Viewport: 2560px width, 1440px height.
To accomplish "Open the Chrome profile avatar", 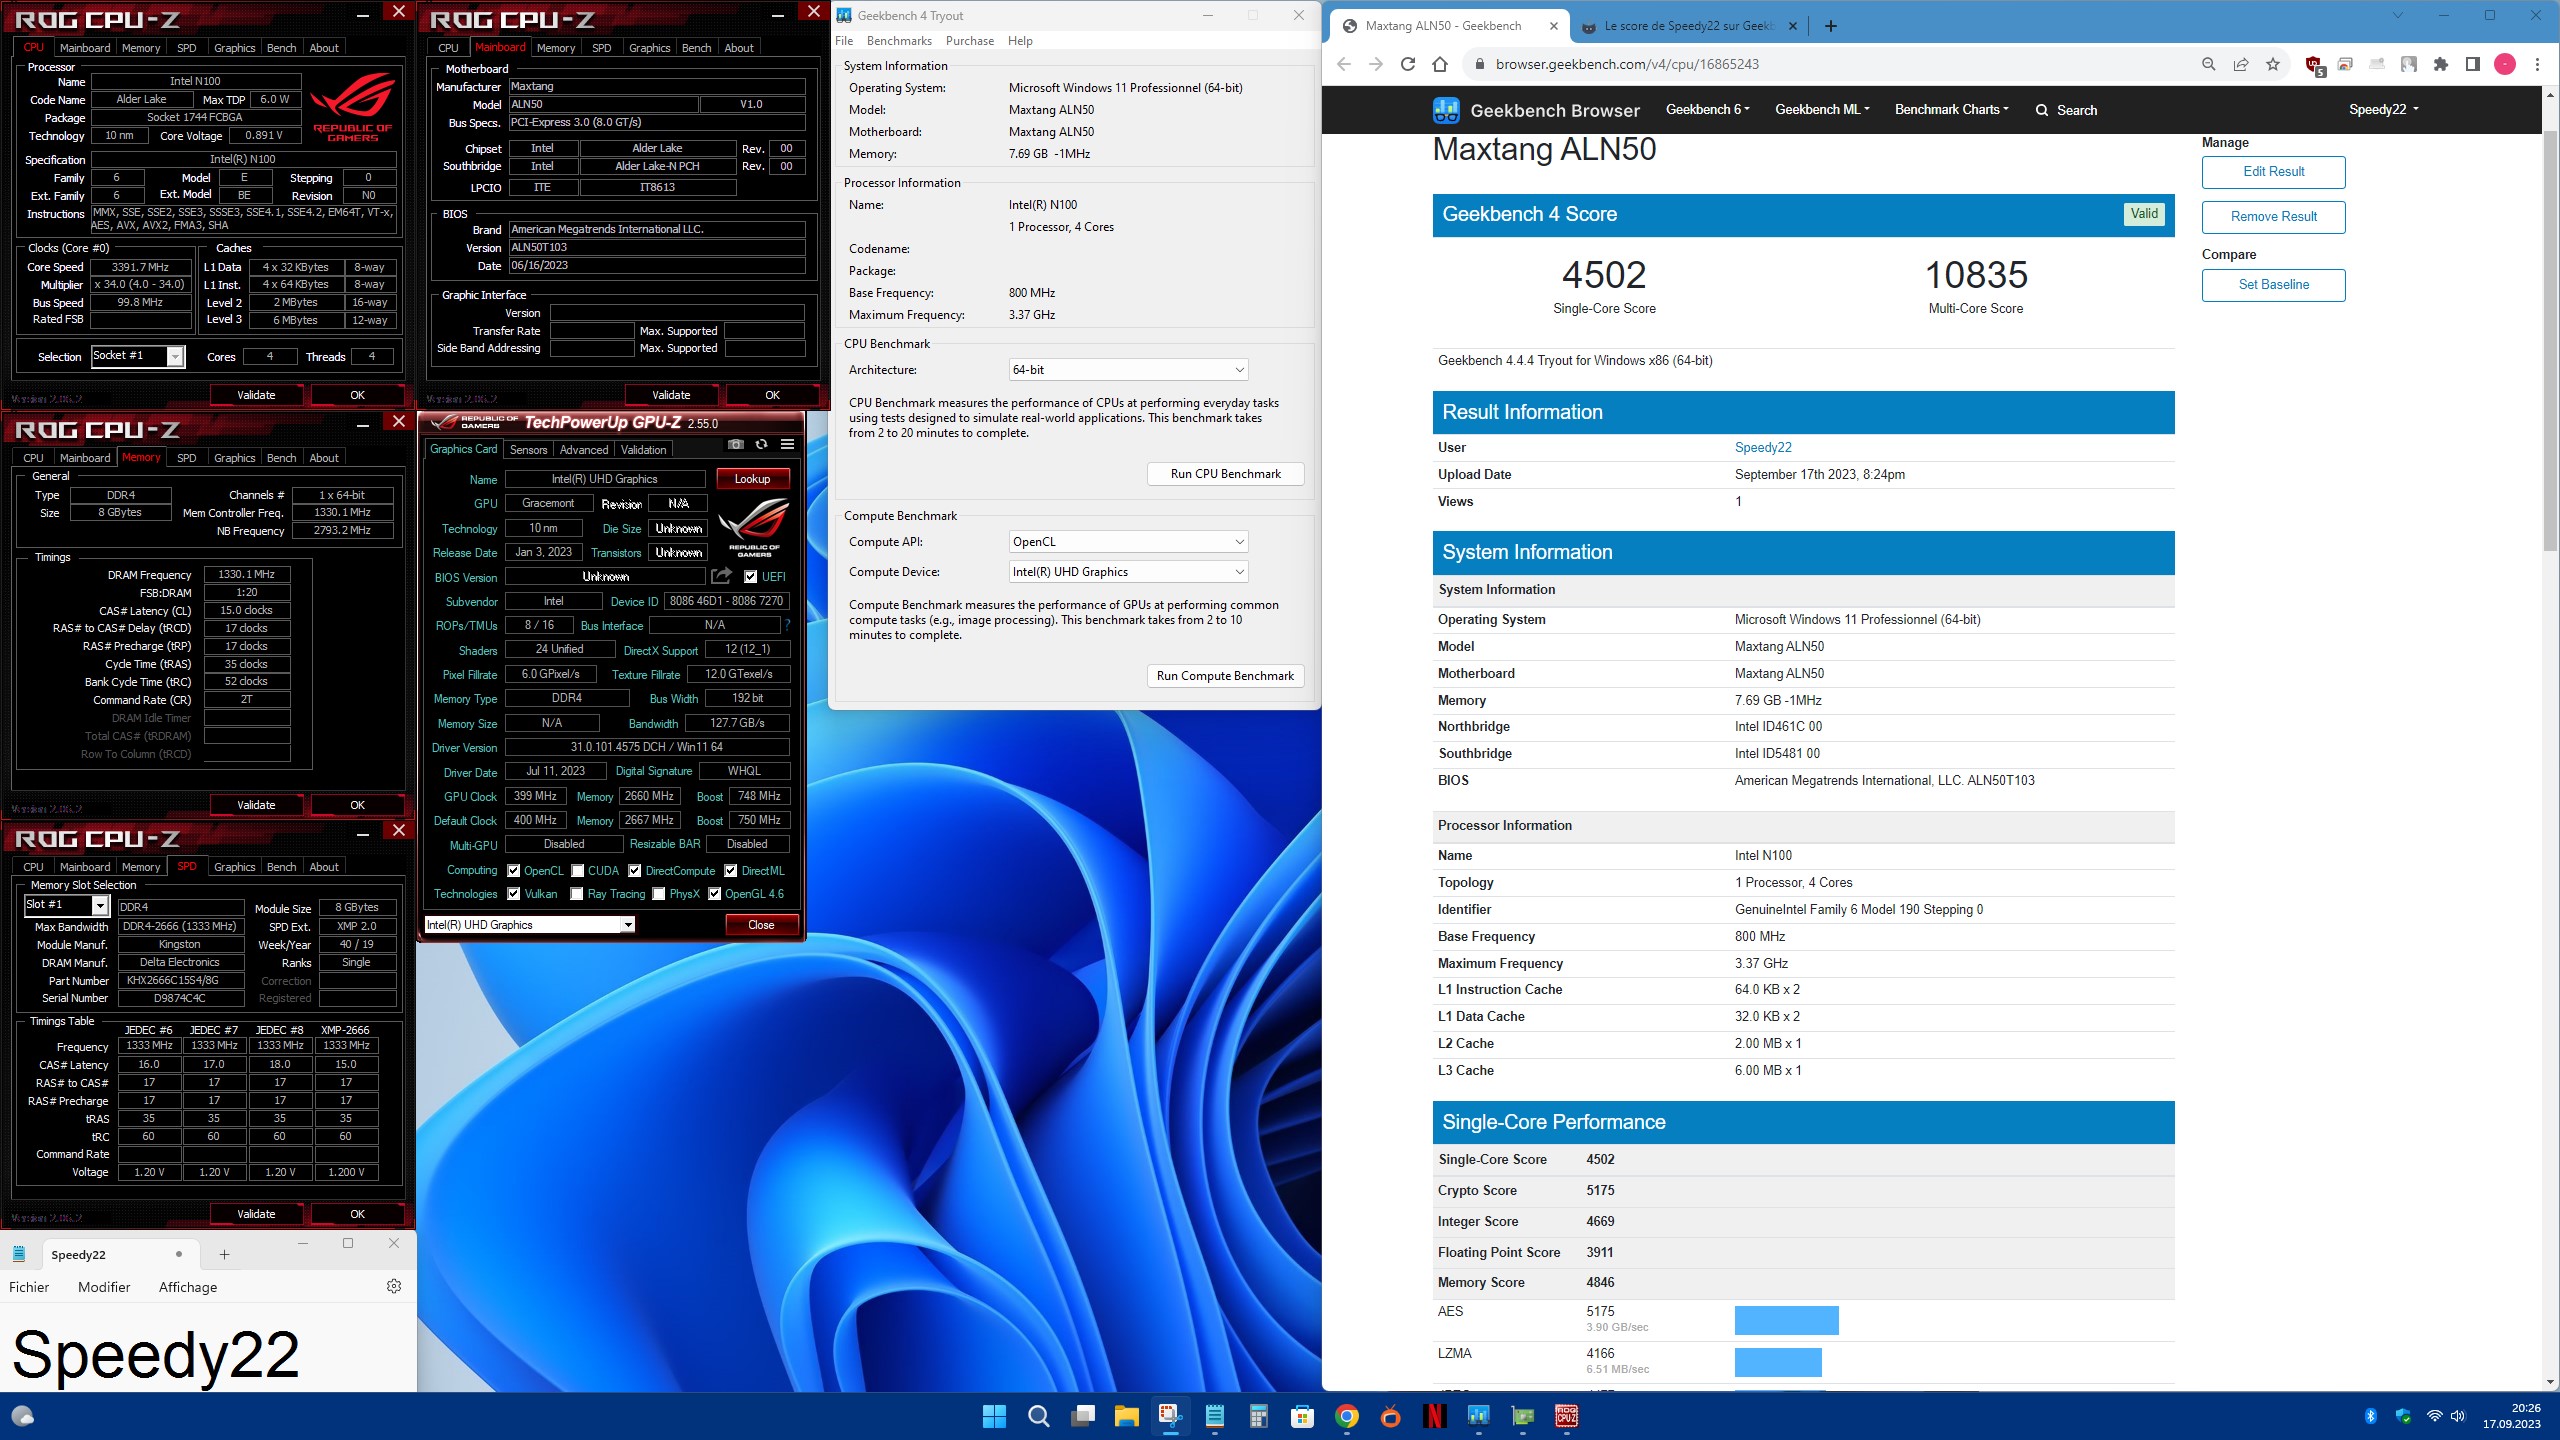I will click(2505, 64).
